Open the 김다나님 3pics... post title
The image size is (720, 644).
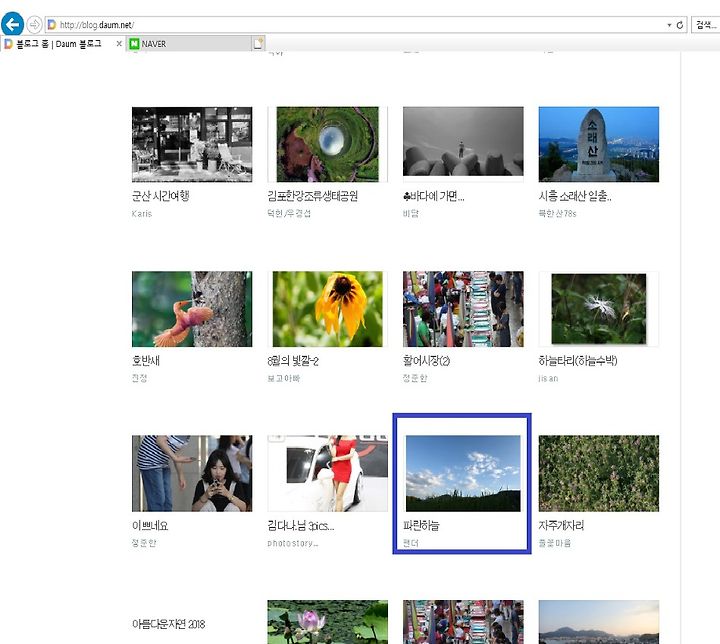click(301, 525)
